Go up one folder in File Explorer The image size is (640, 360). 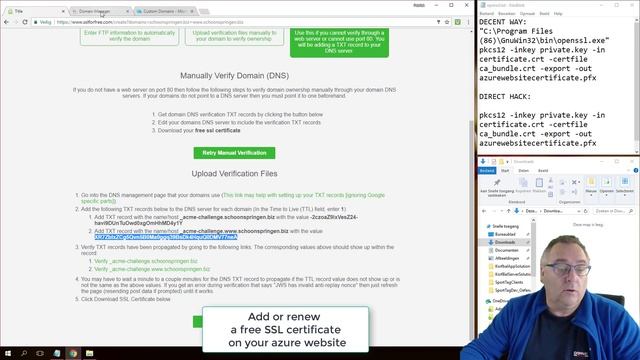tap(508, 211)
